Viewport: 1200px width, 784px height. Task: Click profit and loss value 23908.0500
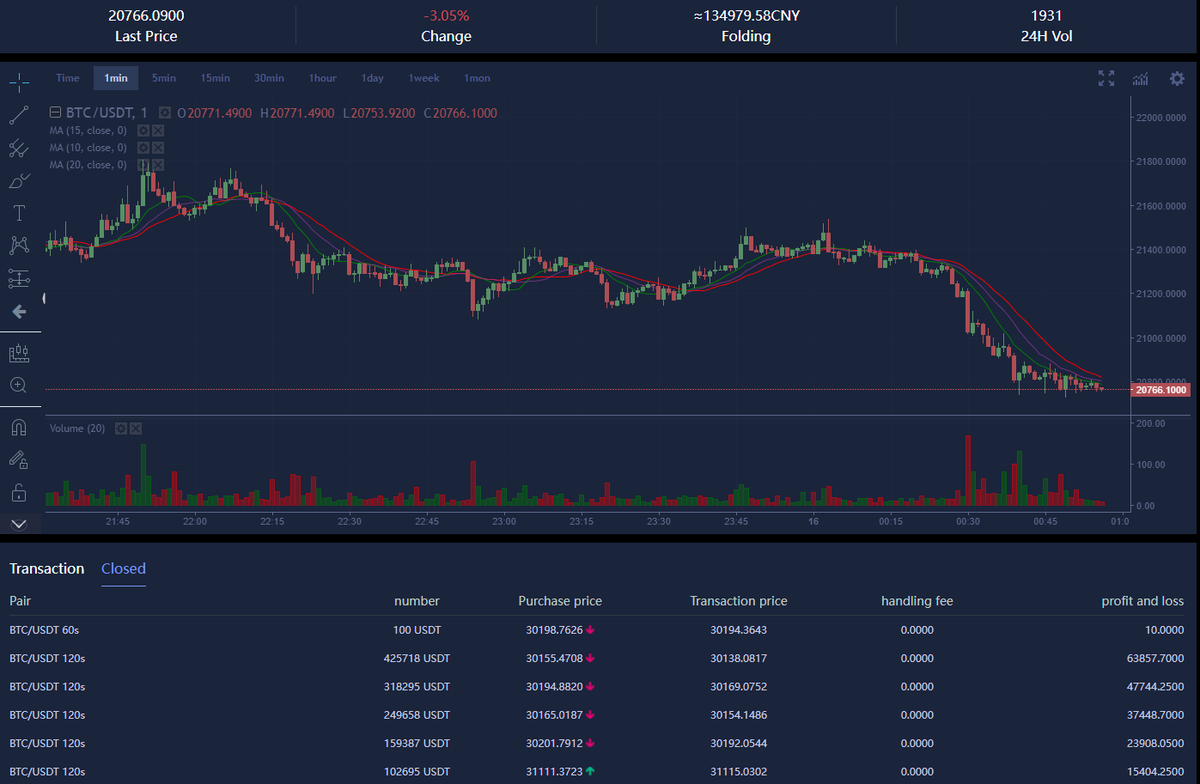pos(1155,743)
